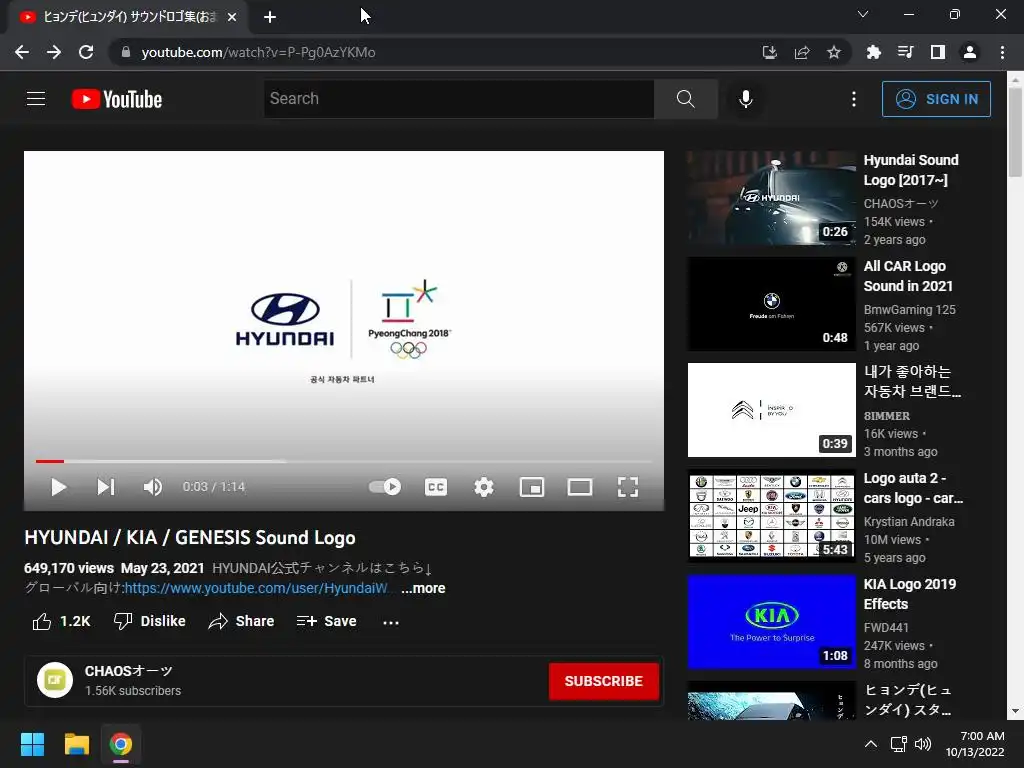Click the address bar URL
The width and height of the screenshot is (1024, 768).
[258, 52]
